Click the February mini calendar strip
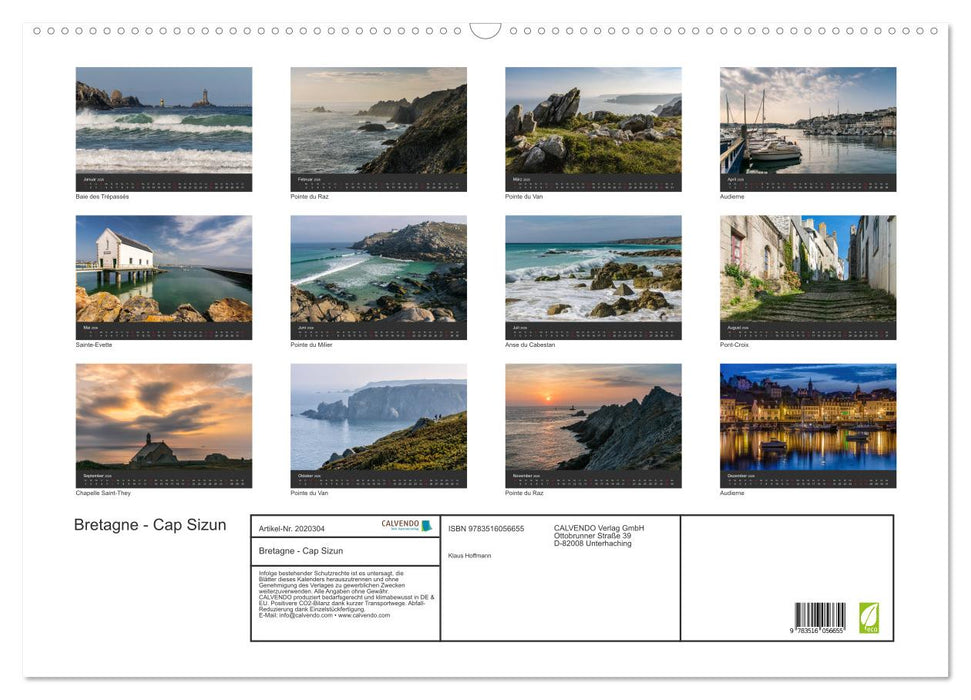The width and height of the screenshot is (971, 700). [x=378, y=179]
